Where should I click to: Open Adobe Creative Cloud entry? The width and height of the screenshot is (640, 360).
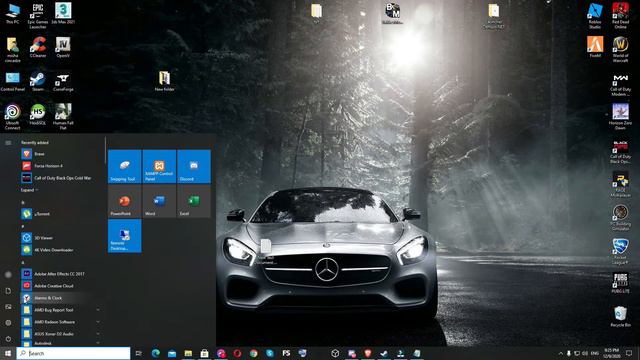(61, 286)
